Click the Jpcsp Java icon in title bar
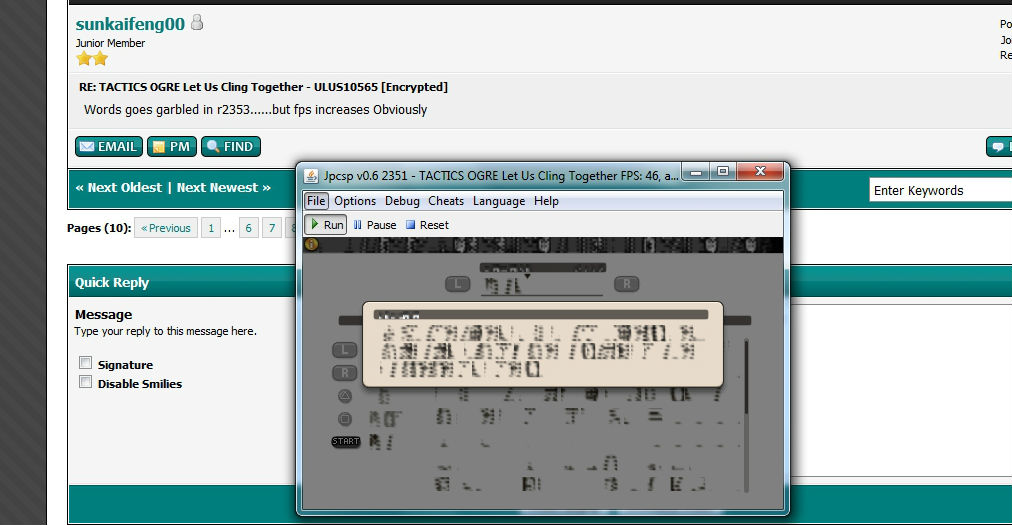 pos(311,176)
